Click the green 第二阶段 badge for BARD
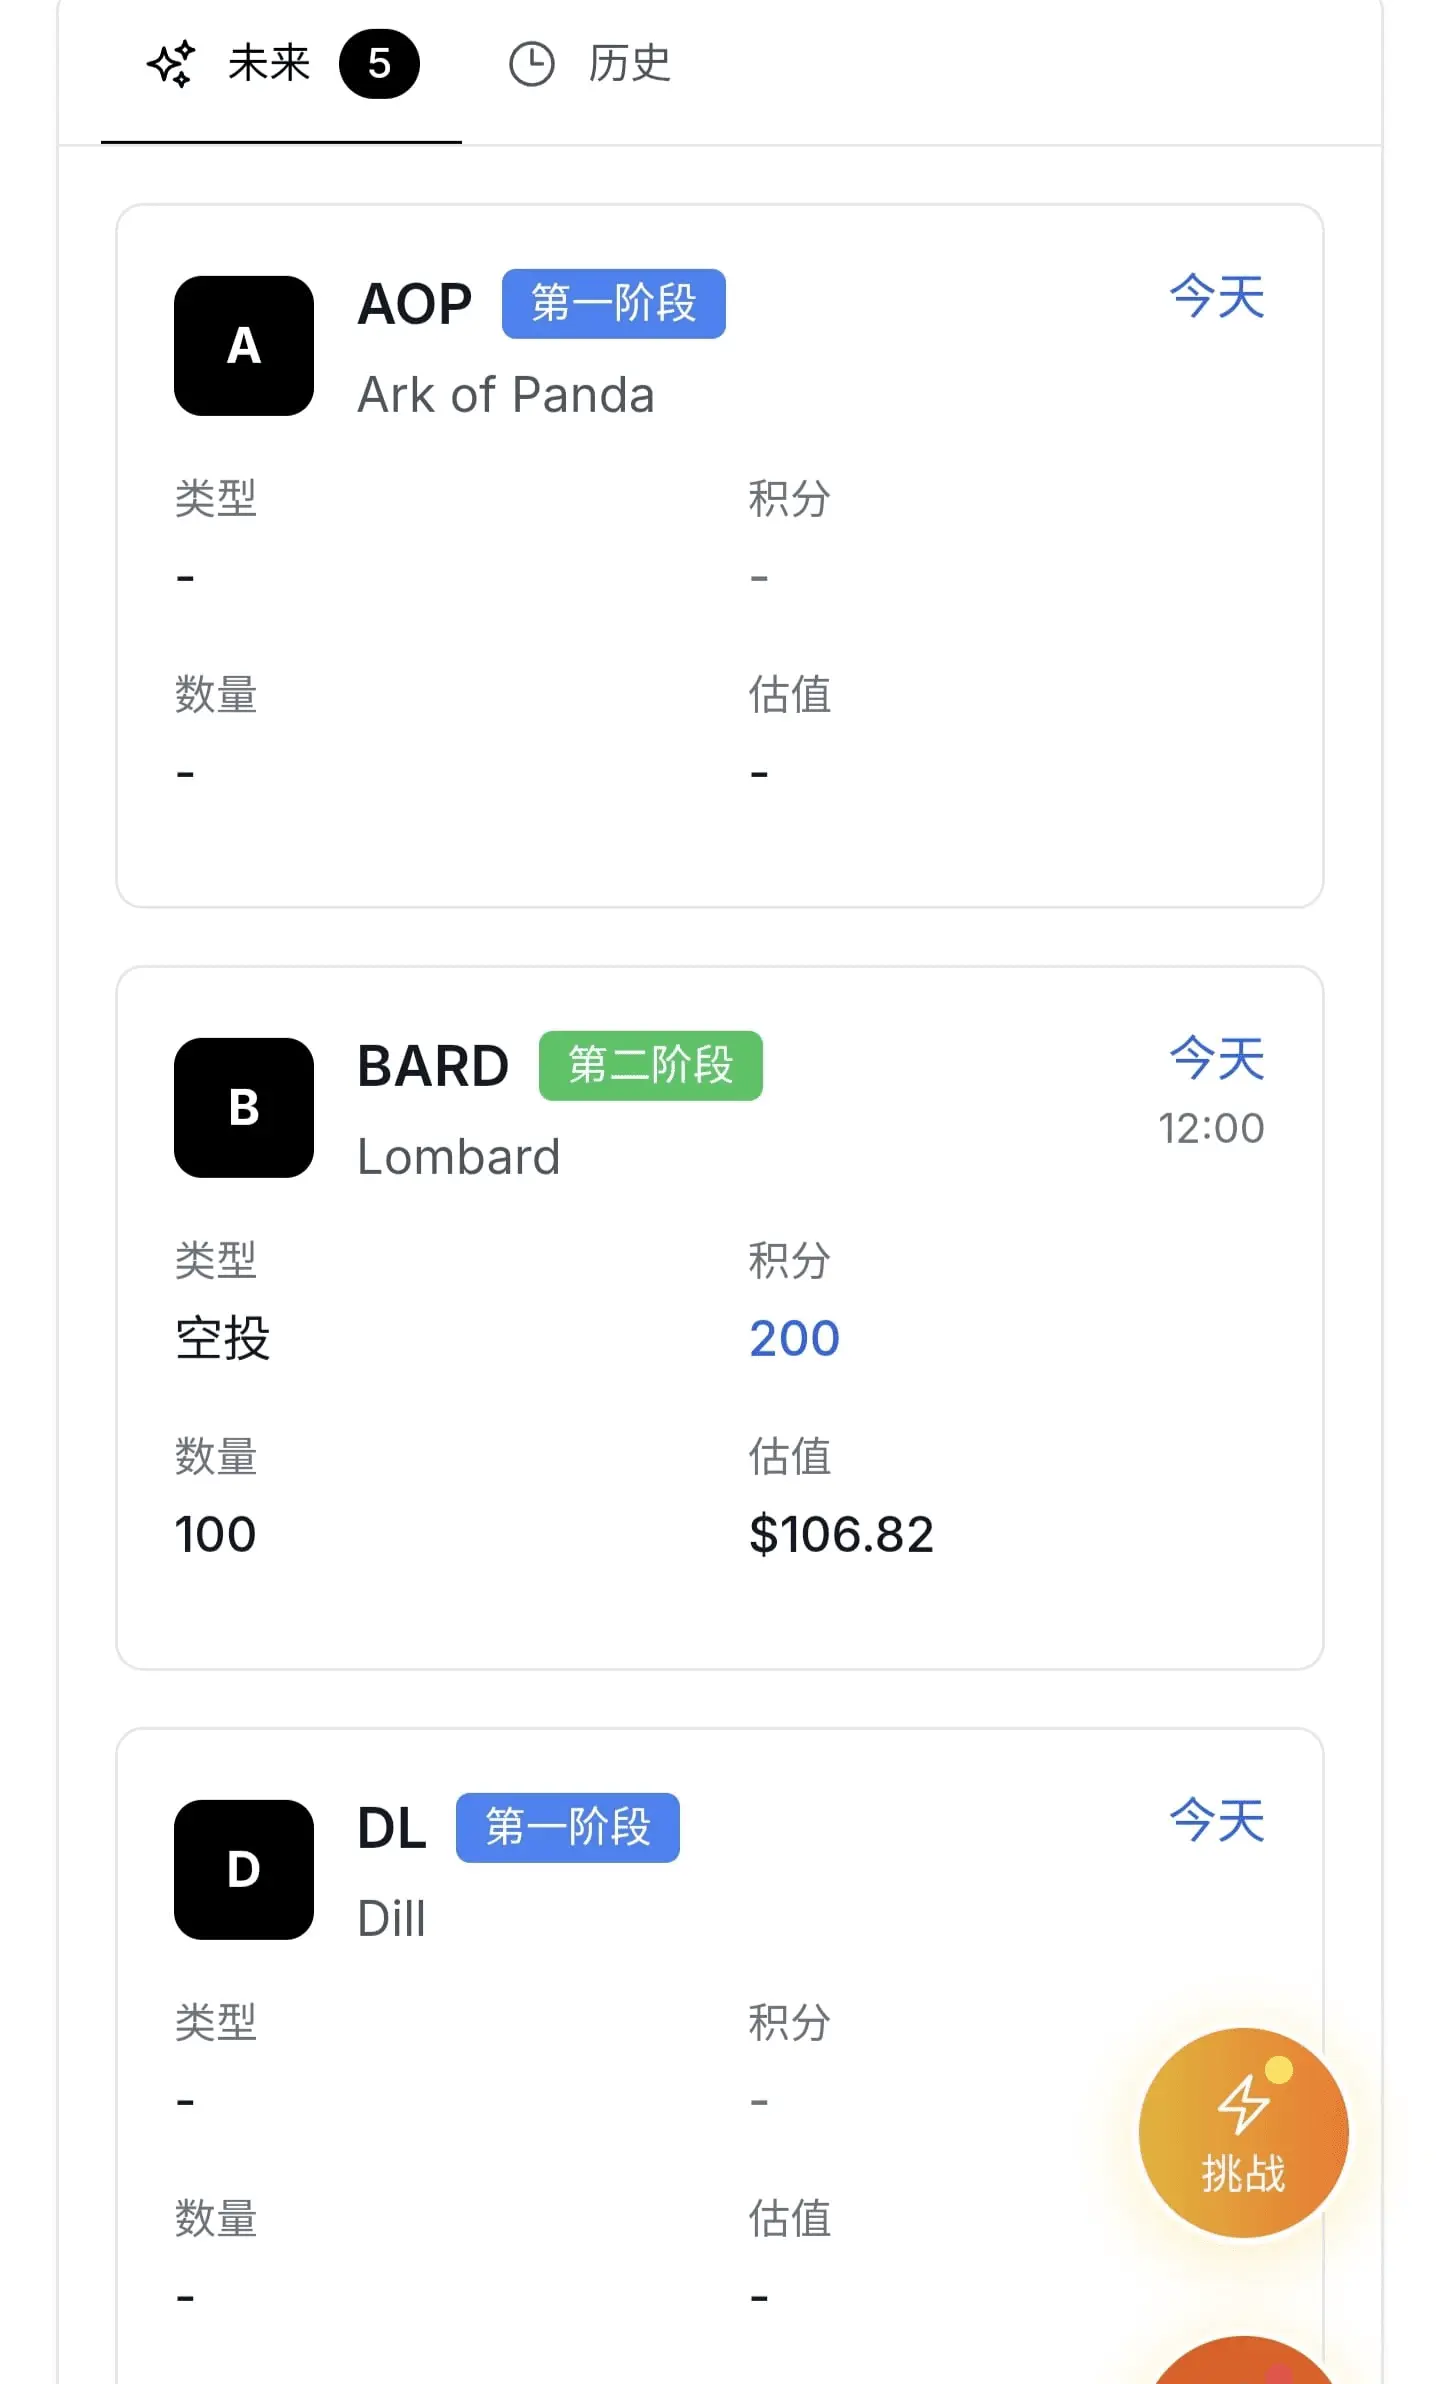 click(651, 1066)
